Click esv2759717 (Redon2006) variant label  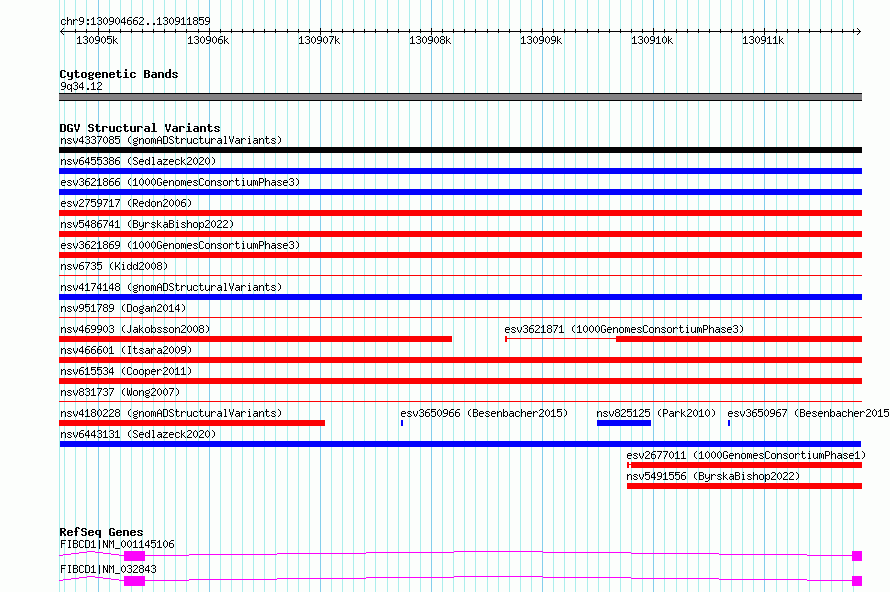[x=126, y=203]
